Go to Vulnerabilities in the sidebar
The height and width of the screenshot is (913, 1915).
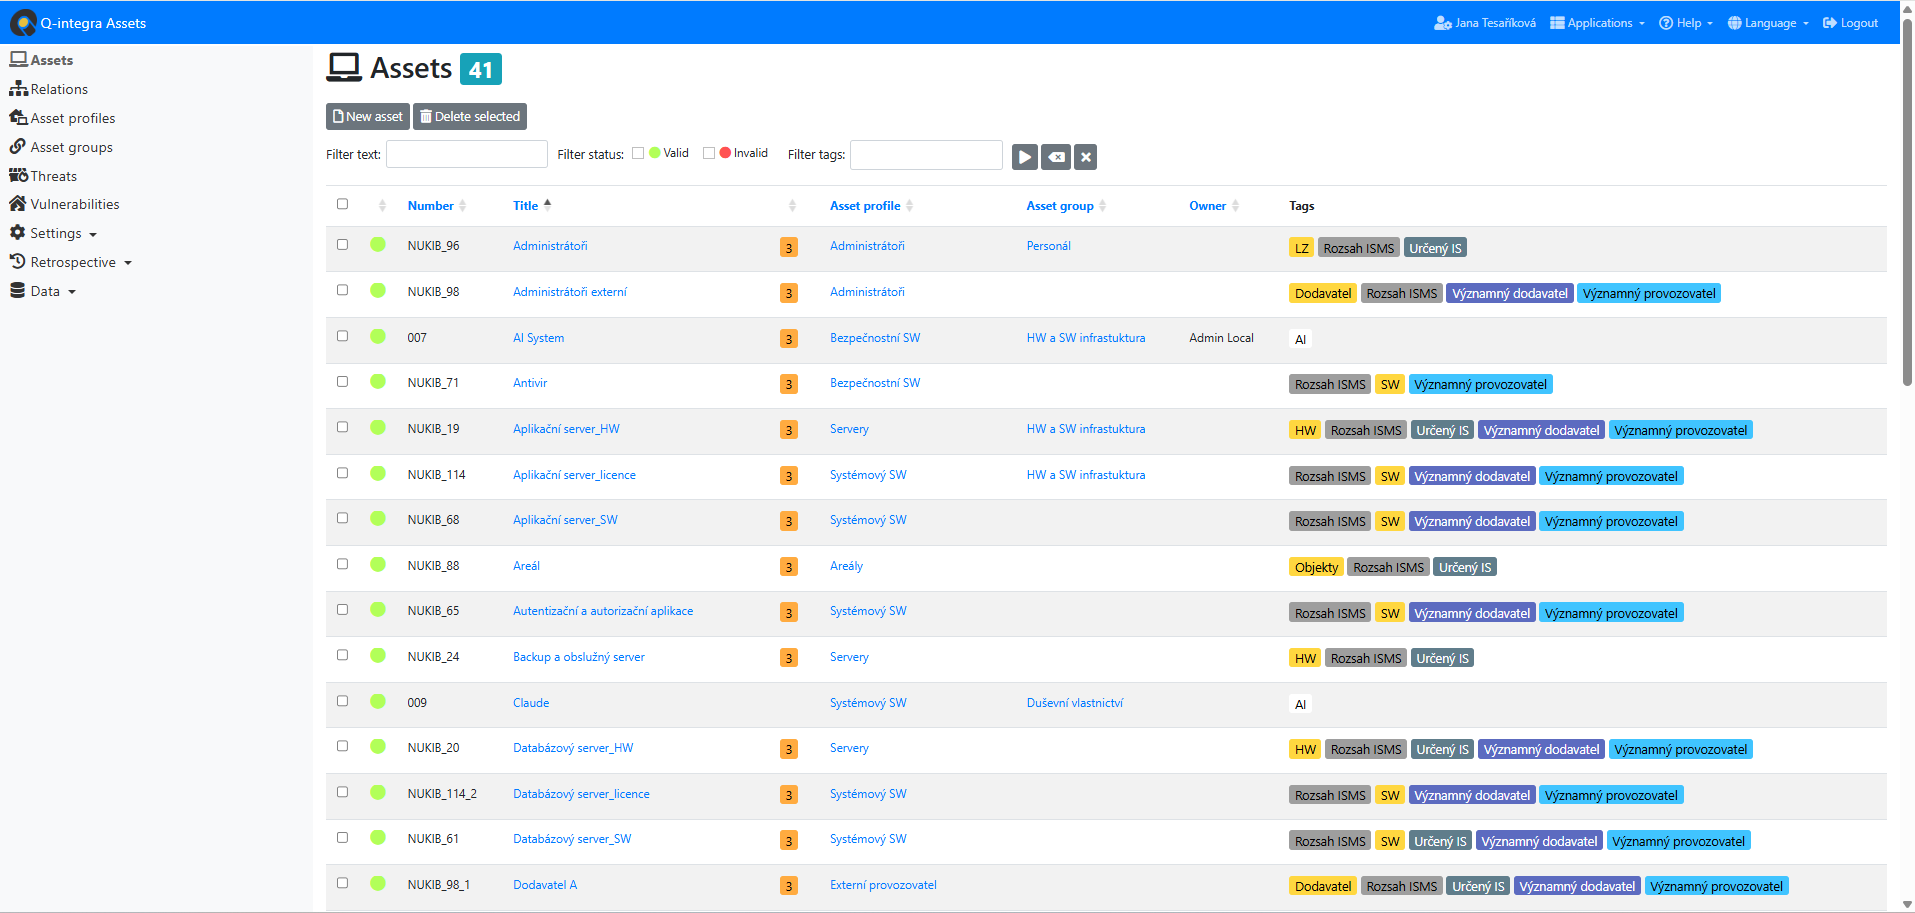pos(74,204)
